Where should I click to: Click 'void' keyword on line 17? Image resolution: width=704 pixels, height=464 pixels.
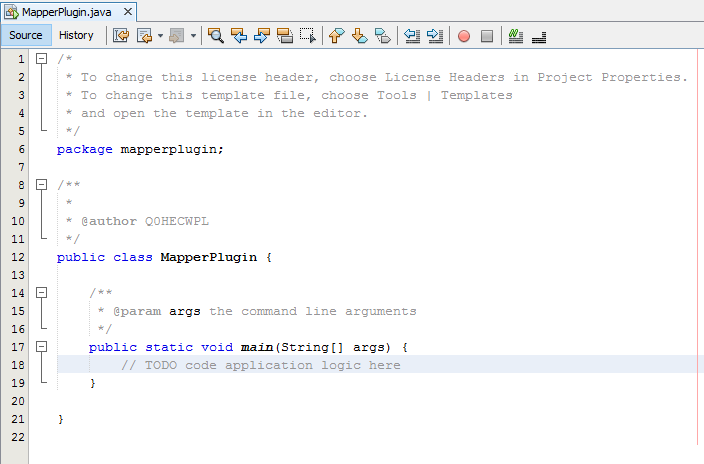click(x=217, y=347)
